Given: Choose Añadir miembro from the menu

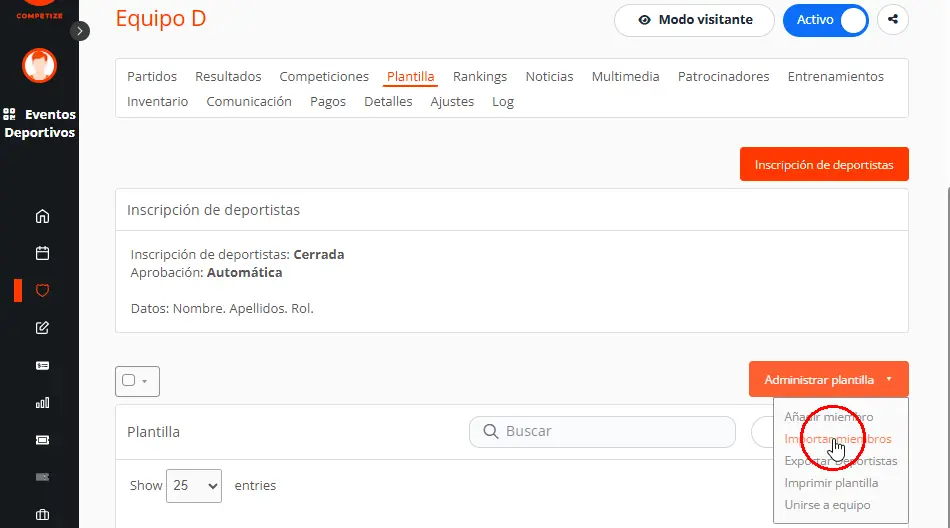Looking at the screenshot, I should pyautogui.click(x=828, y=417).
